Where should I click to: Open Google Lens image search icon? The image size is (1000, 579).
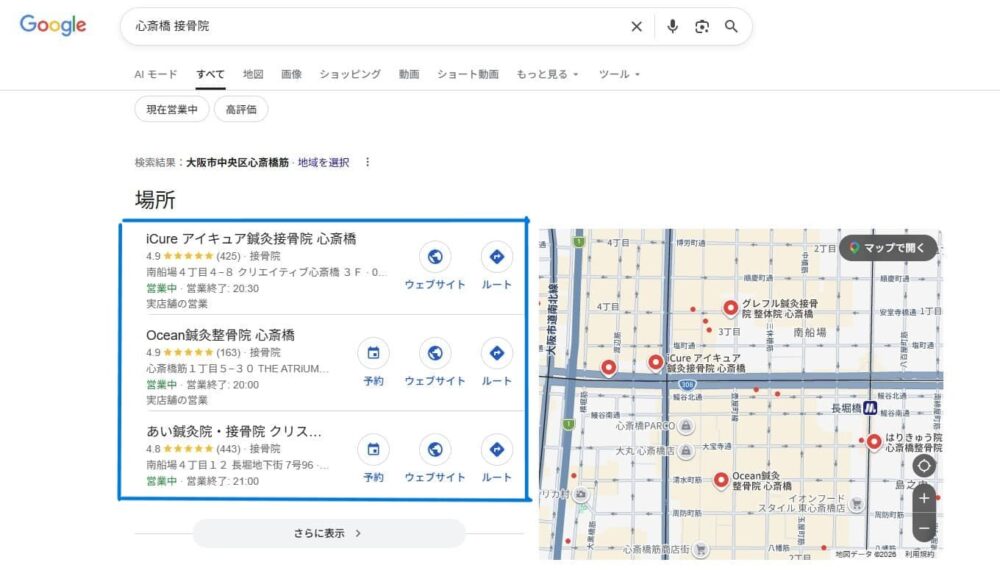click(x=702, y=27)
